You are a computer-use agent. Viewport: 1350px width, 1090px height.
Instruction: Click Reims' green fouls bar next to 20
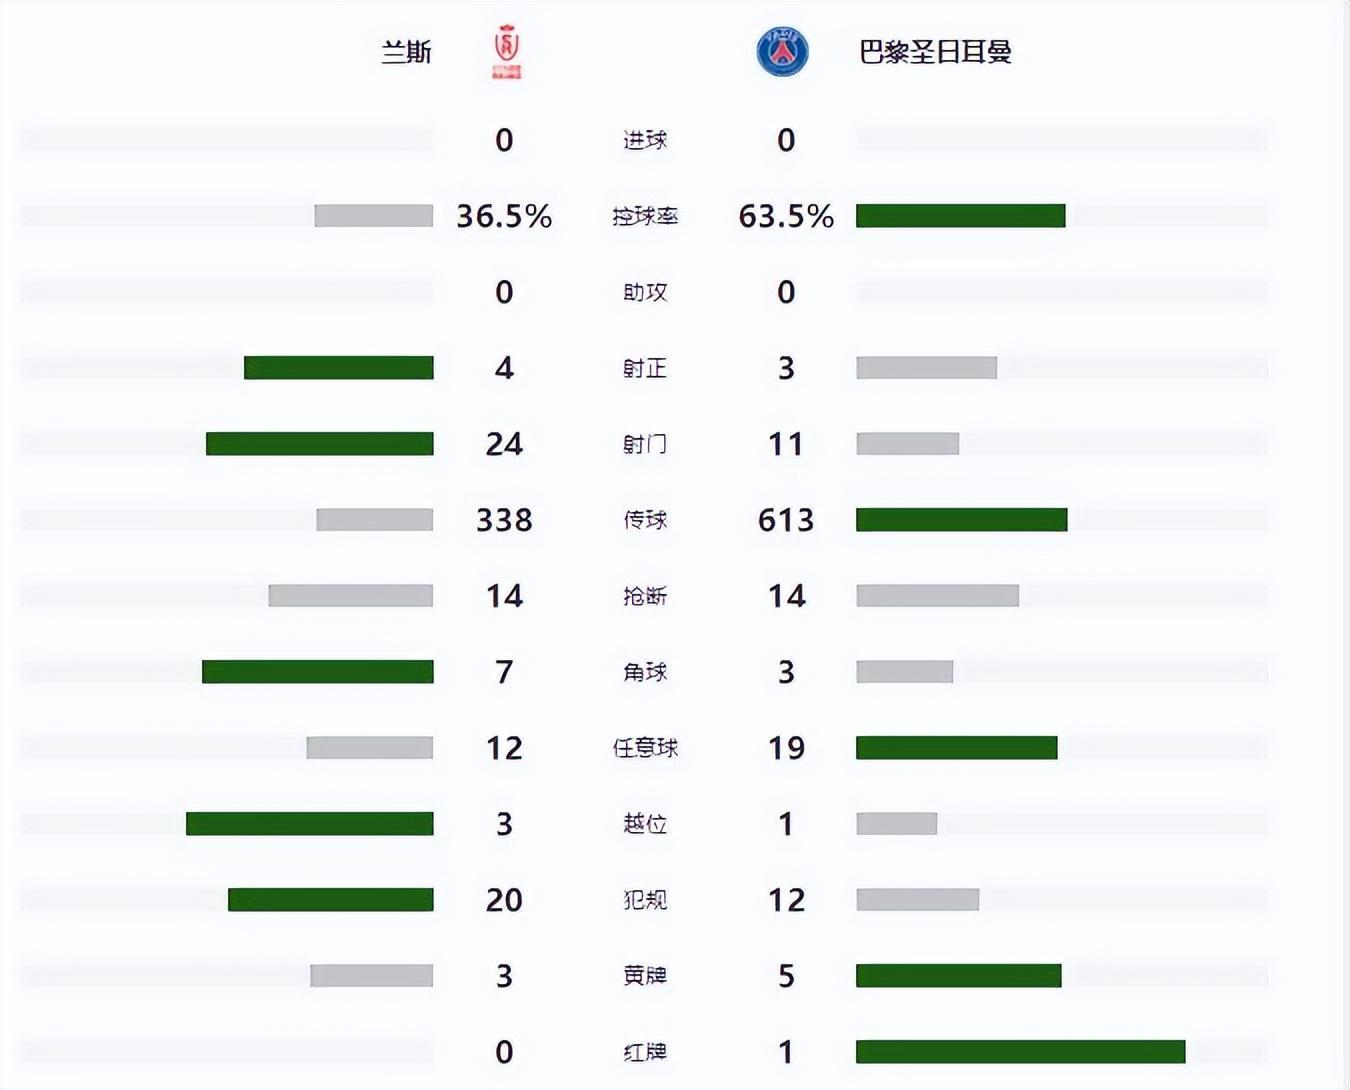click(331, 900)
